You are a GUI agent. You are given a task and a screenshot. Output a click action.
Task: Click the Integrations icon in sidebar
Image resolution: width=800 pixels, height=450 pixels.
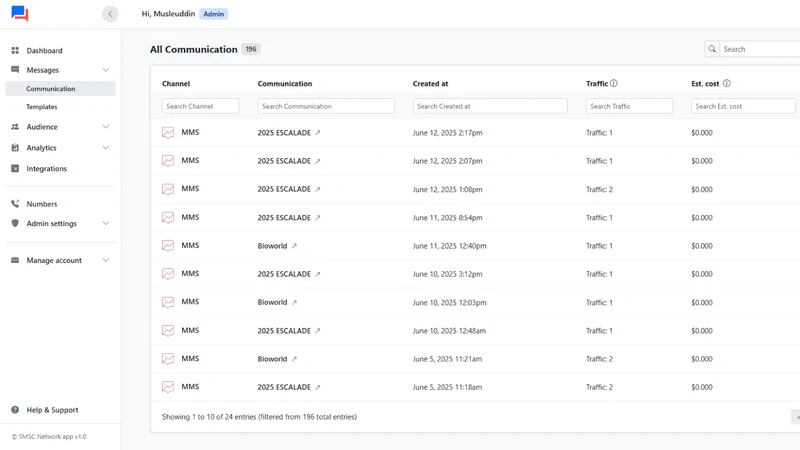pyautogui.click(x=15, y=168)
